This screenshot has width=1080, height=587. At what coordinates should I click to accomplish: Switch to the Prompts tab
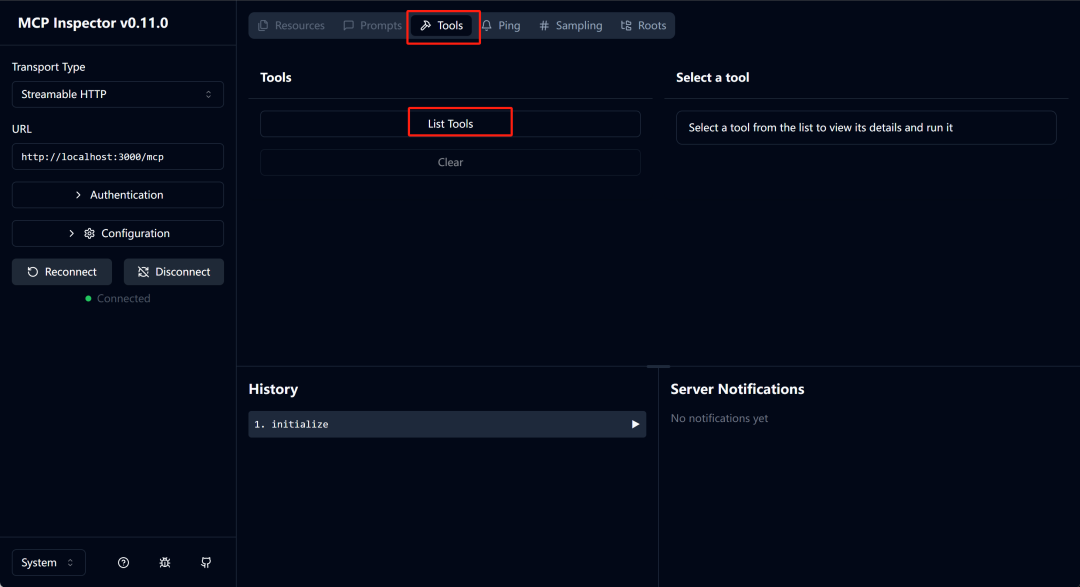click(373, 25)
